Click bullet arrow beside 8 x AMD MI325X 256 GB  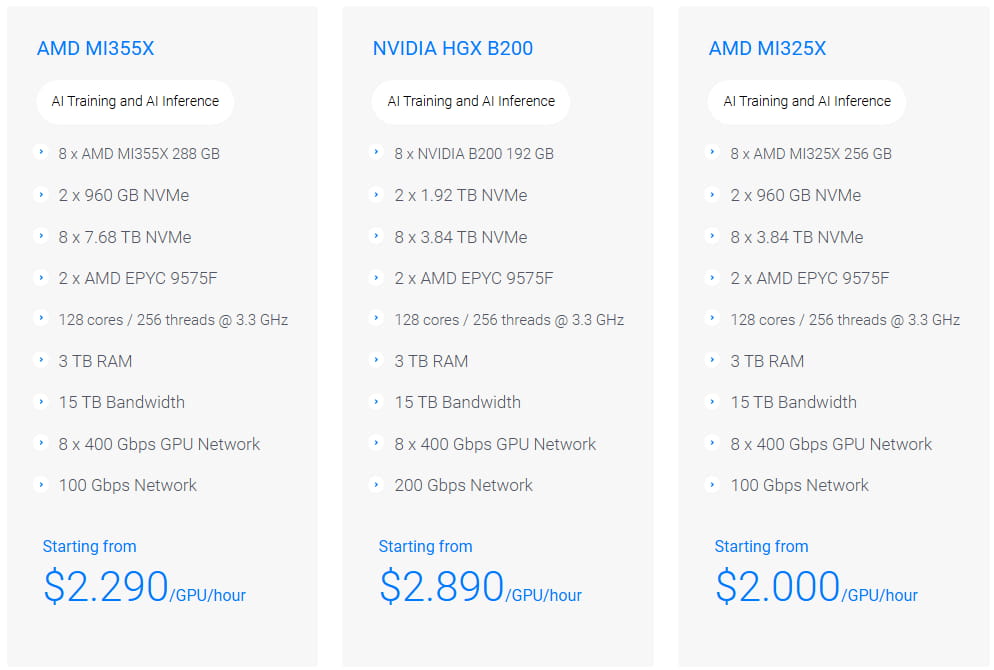(714, 153)
